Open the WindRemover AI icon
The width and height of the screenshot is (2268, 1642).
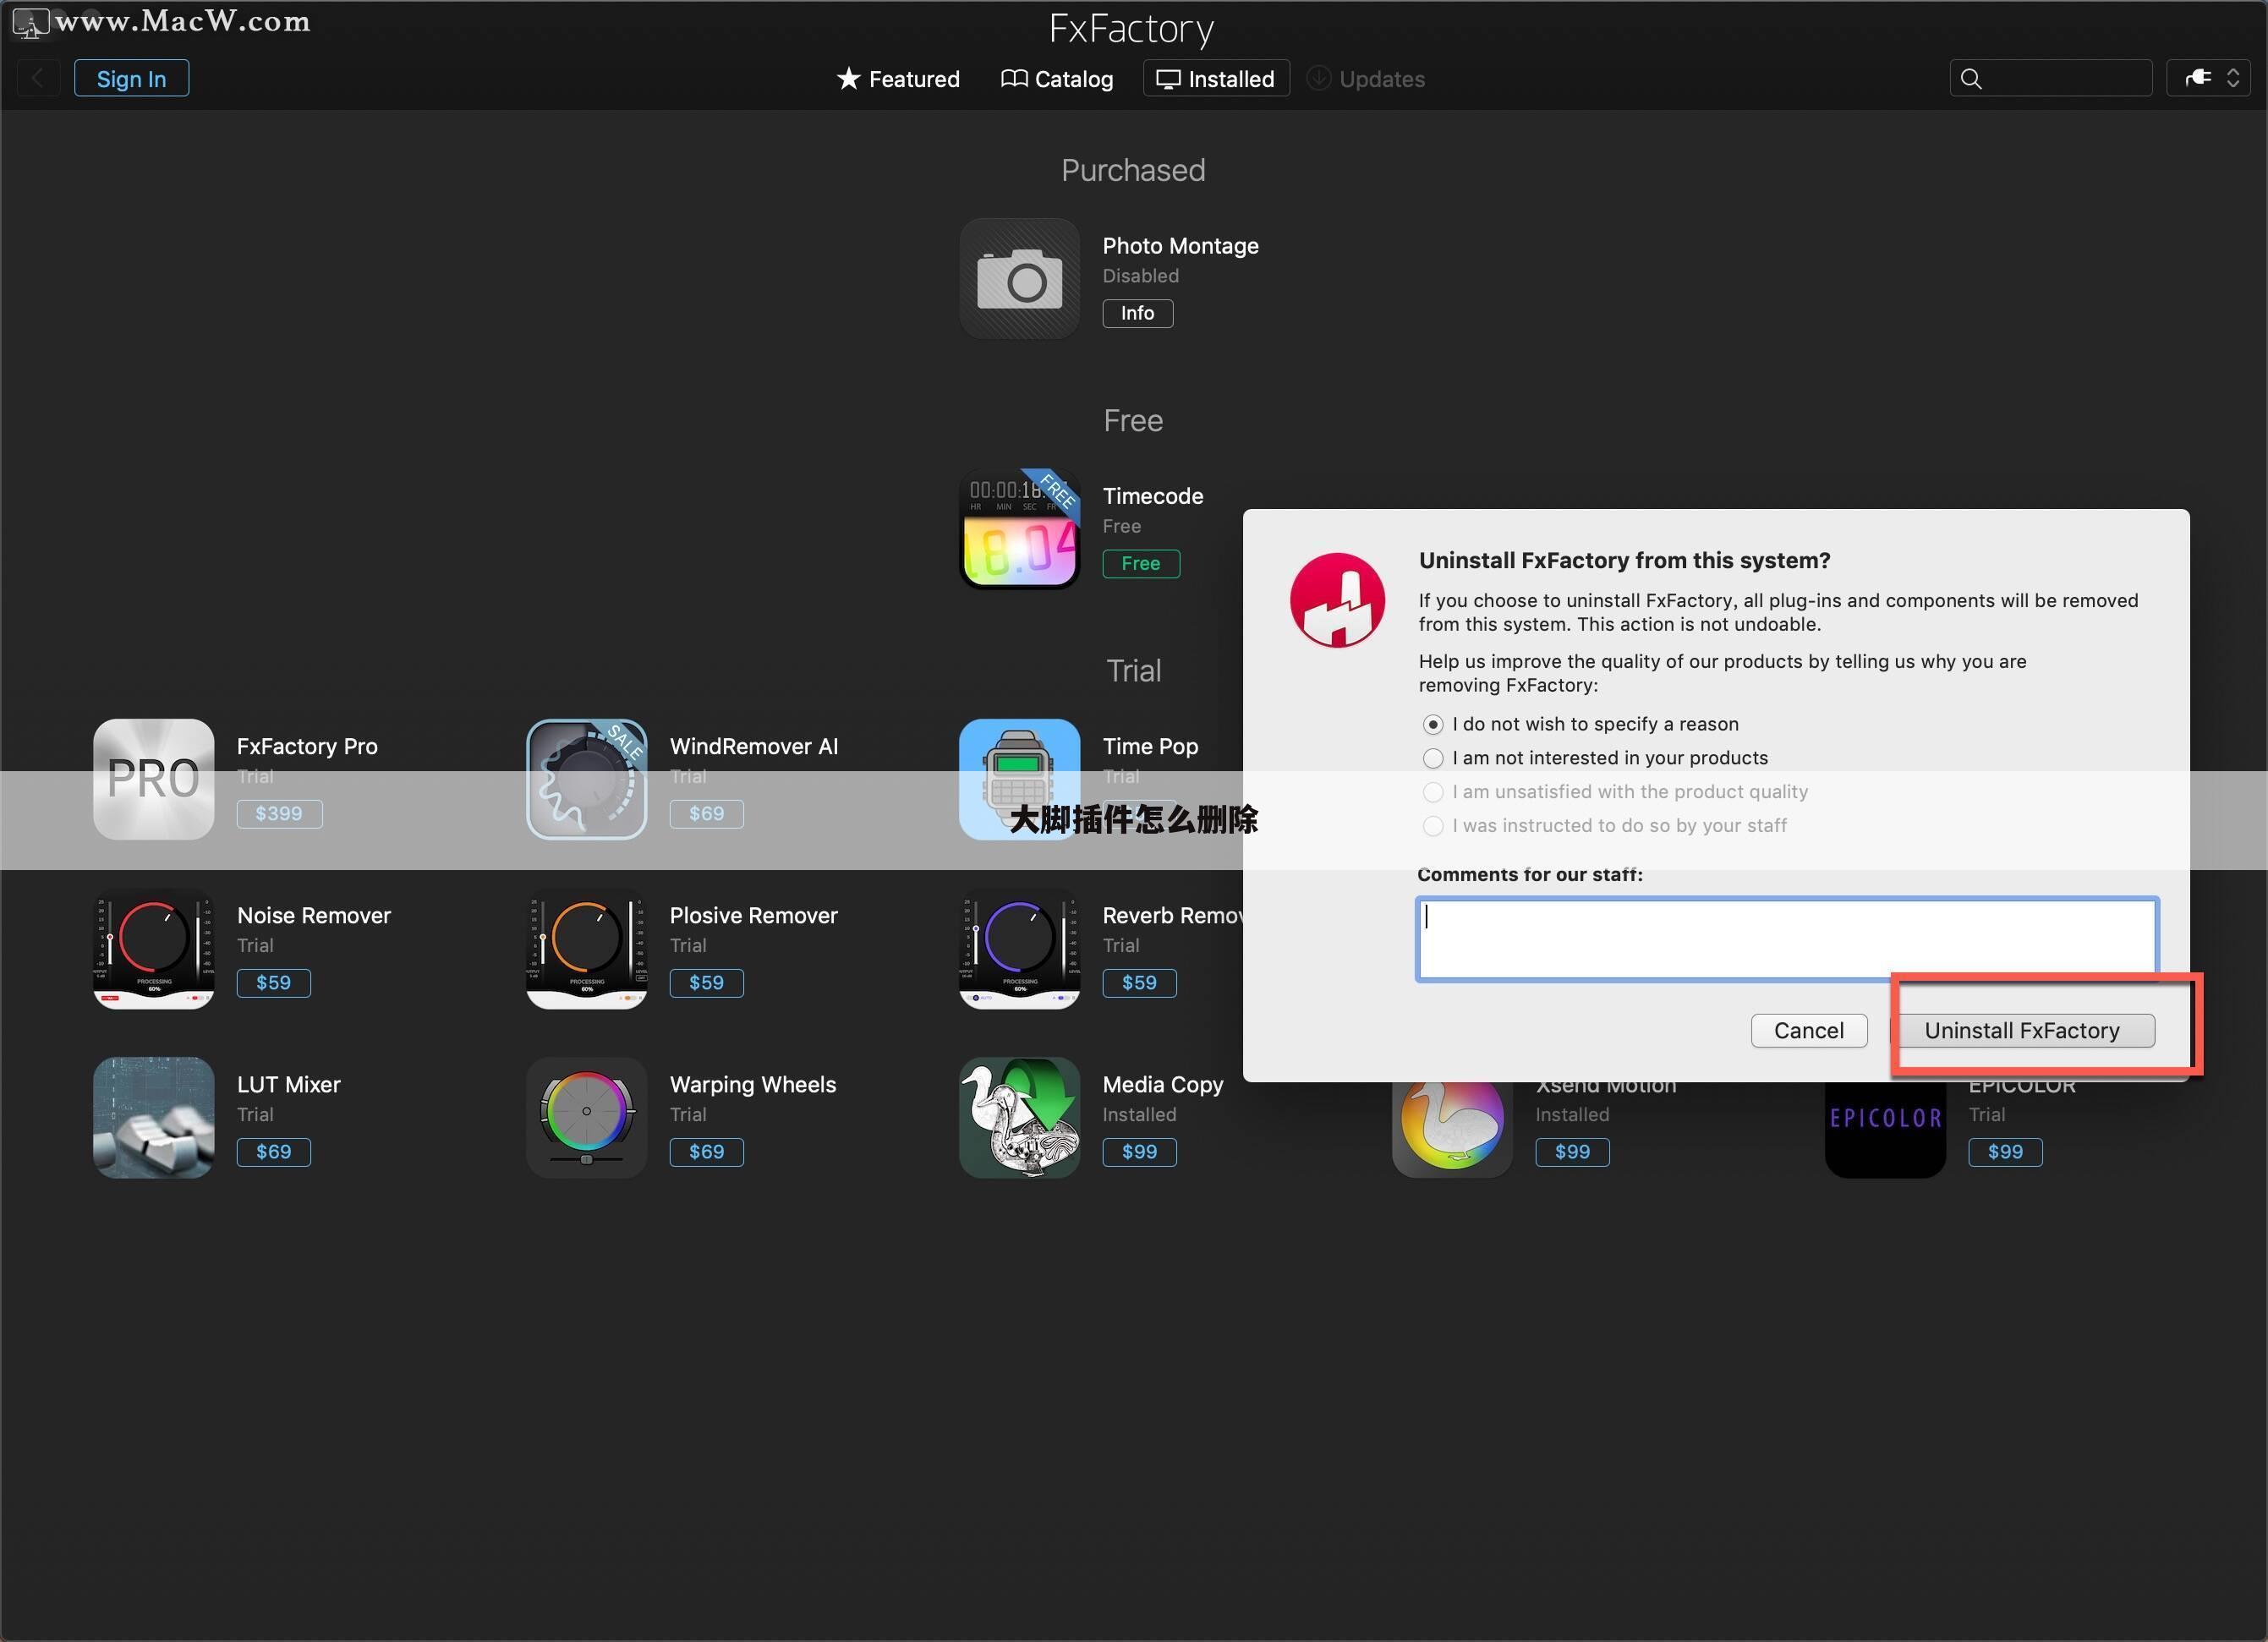coord(586,779)
